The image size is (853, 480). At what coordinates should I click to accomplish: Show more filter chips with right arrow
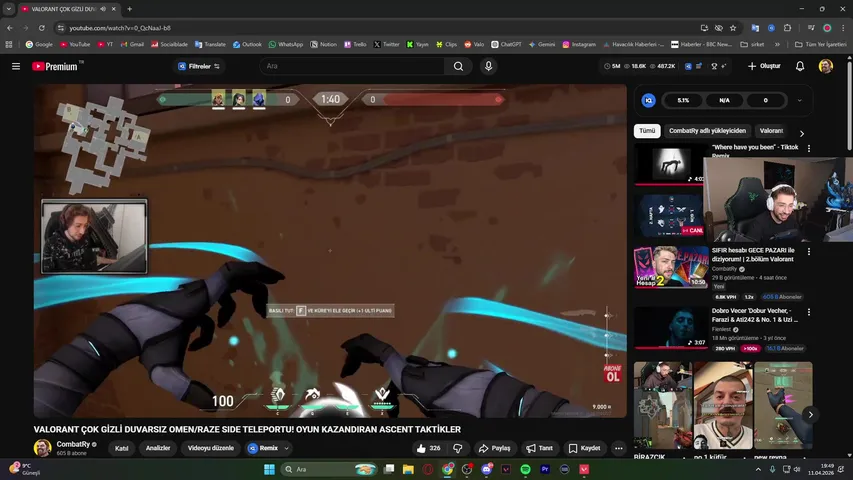coord(801,133)
